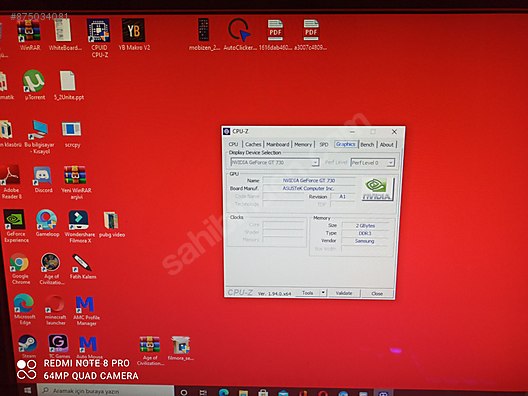Viewport: 528px width, 396px height.
Task: Switch to the Mainboard tab
Action: coord(277,144)
